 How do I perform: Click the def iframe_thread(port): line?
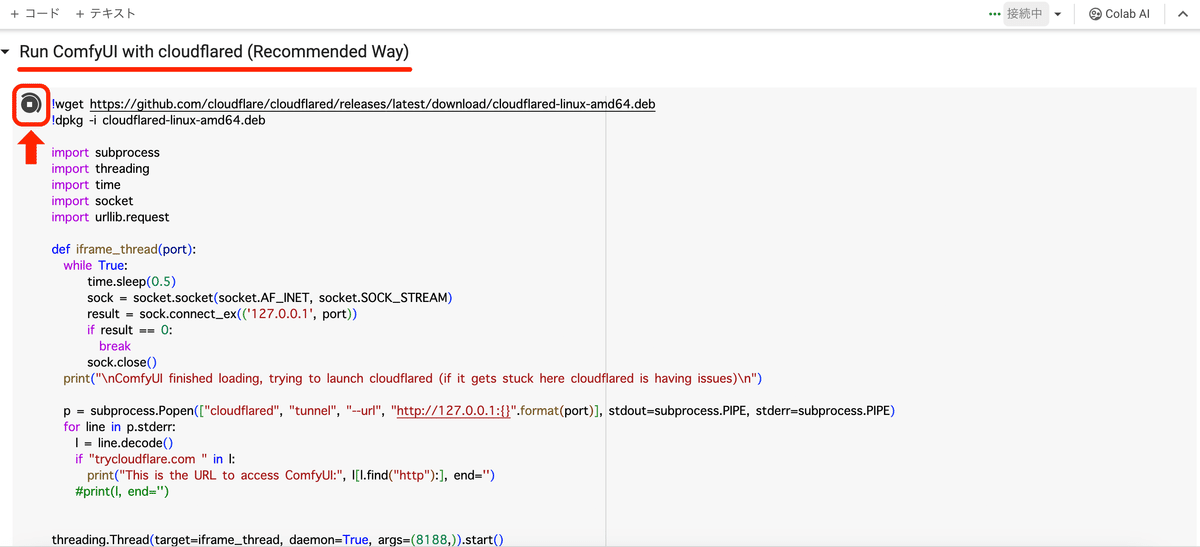click(x=124, y=249)
